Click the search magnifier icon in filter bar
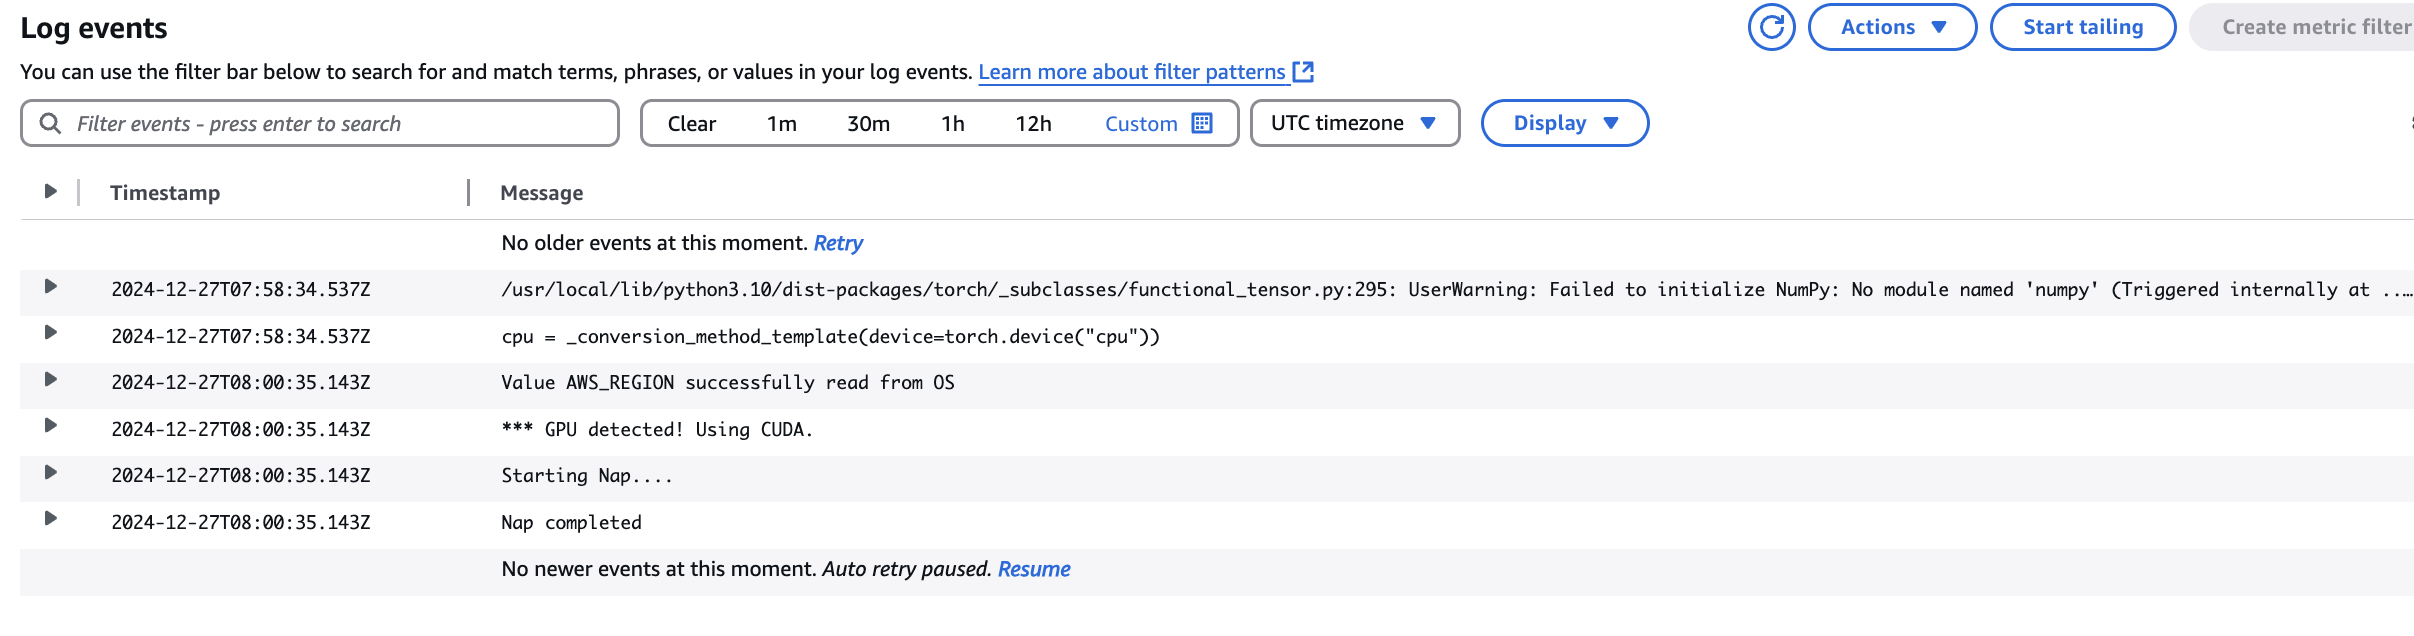The image size is (2414, 636). pyautogui.click(x=50, y=123)
